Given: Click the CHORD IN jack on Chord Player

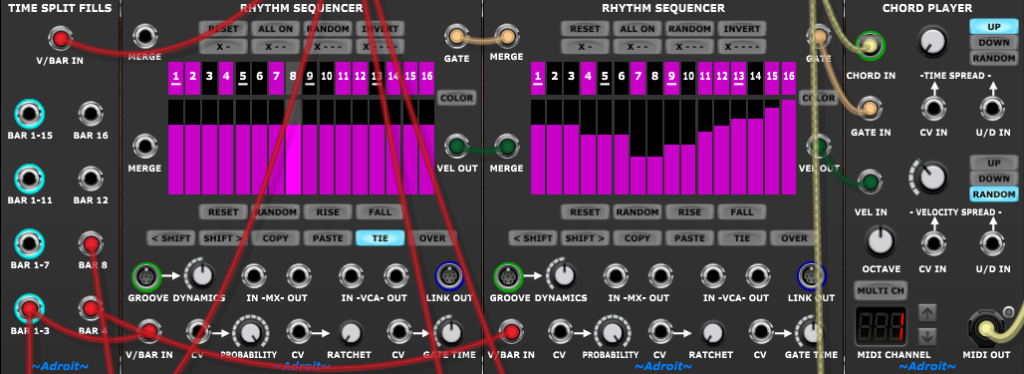Looking at the screenshot, I should click(x=871, y=46).
